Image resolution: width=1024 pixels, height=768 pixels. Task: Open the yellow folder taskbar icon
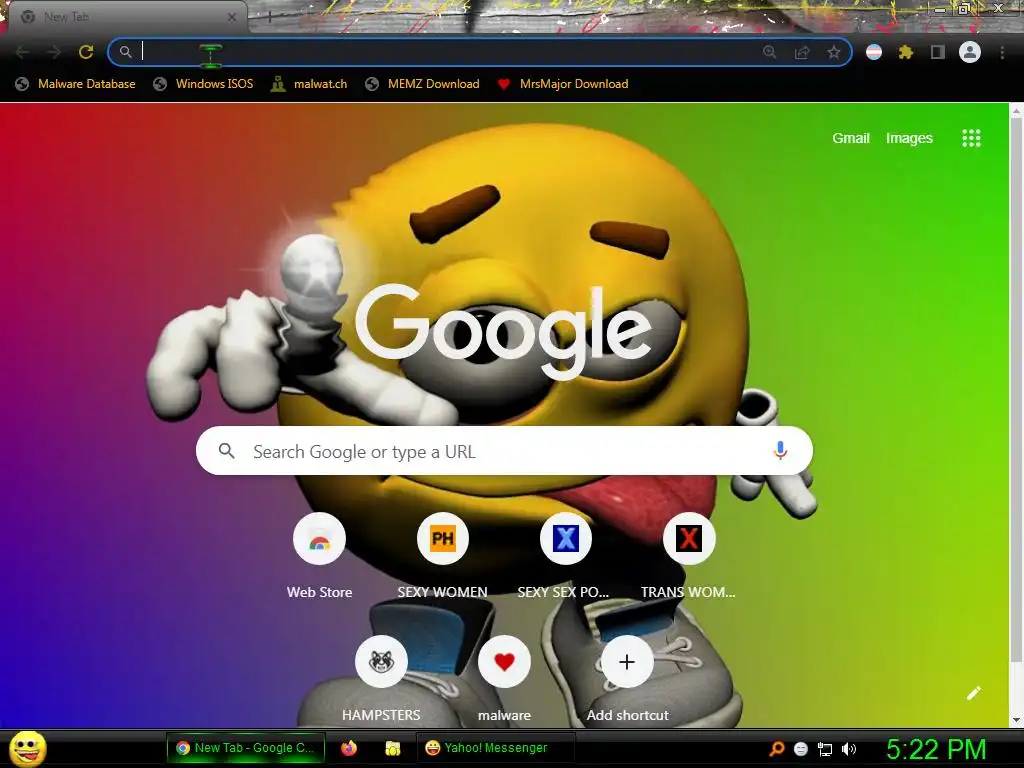pos(392,748)
